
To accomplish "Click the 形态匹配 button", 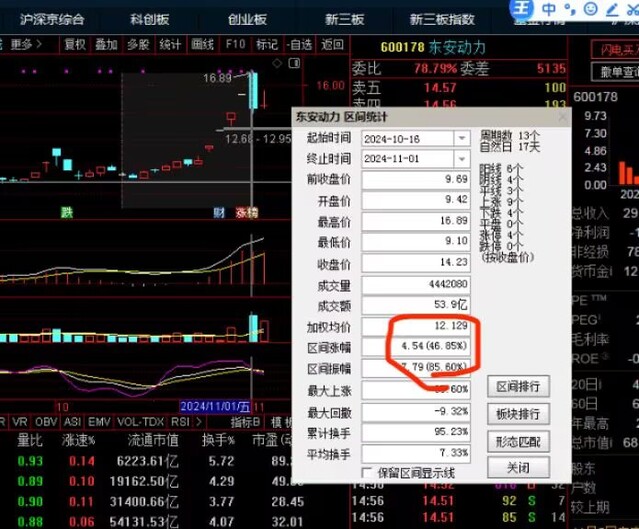I will (518, 441).
